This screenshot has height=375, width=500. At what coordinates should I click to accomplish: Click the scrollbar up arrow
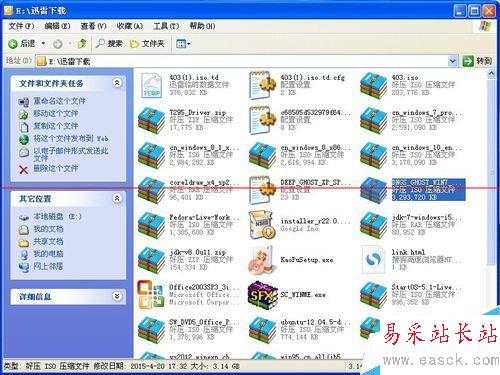pos(491,73)
